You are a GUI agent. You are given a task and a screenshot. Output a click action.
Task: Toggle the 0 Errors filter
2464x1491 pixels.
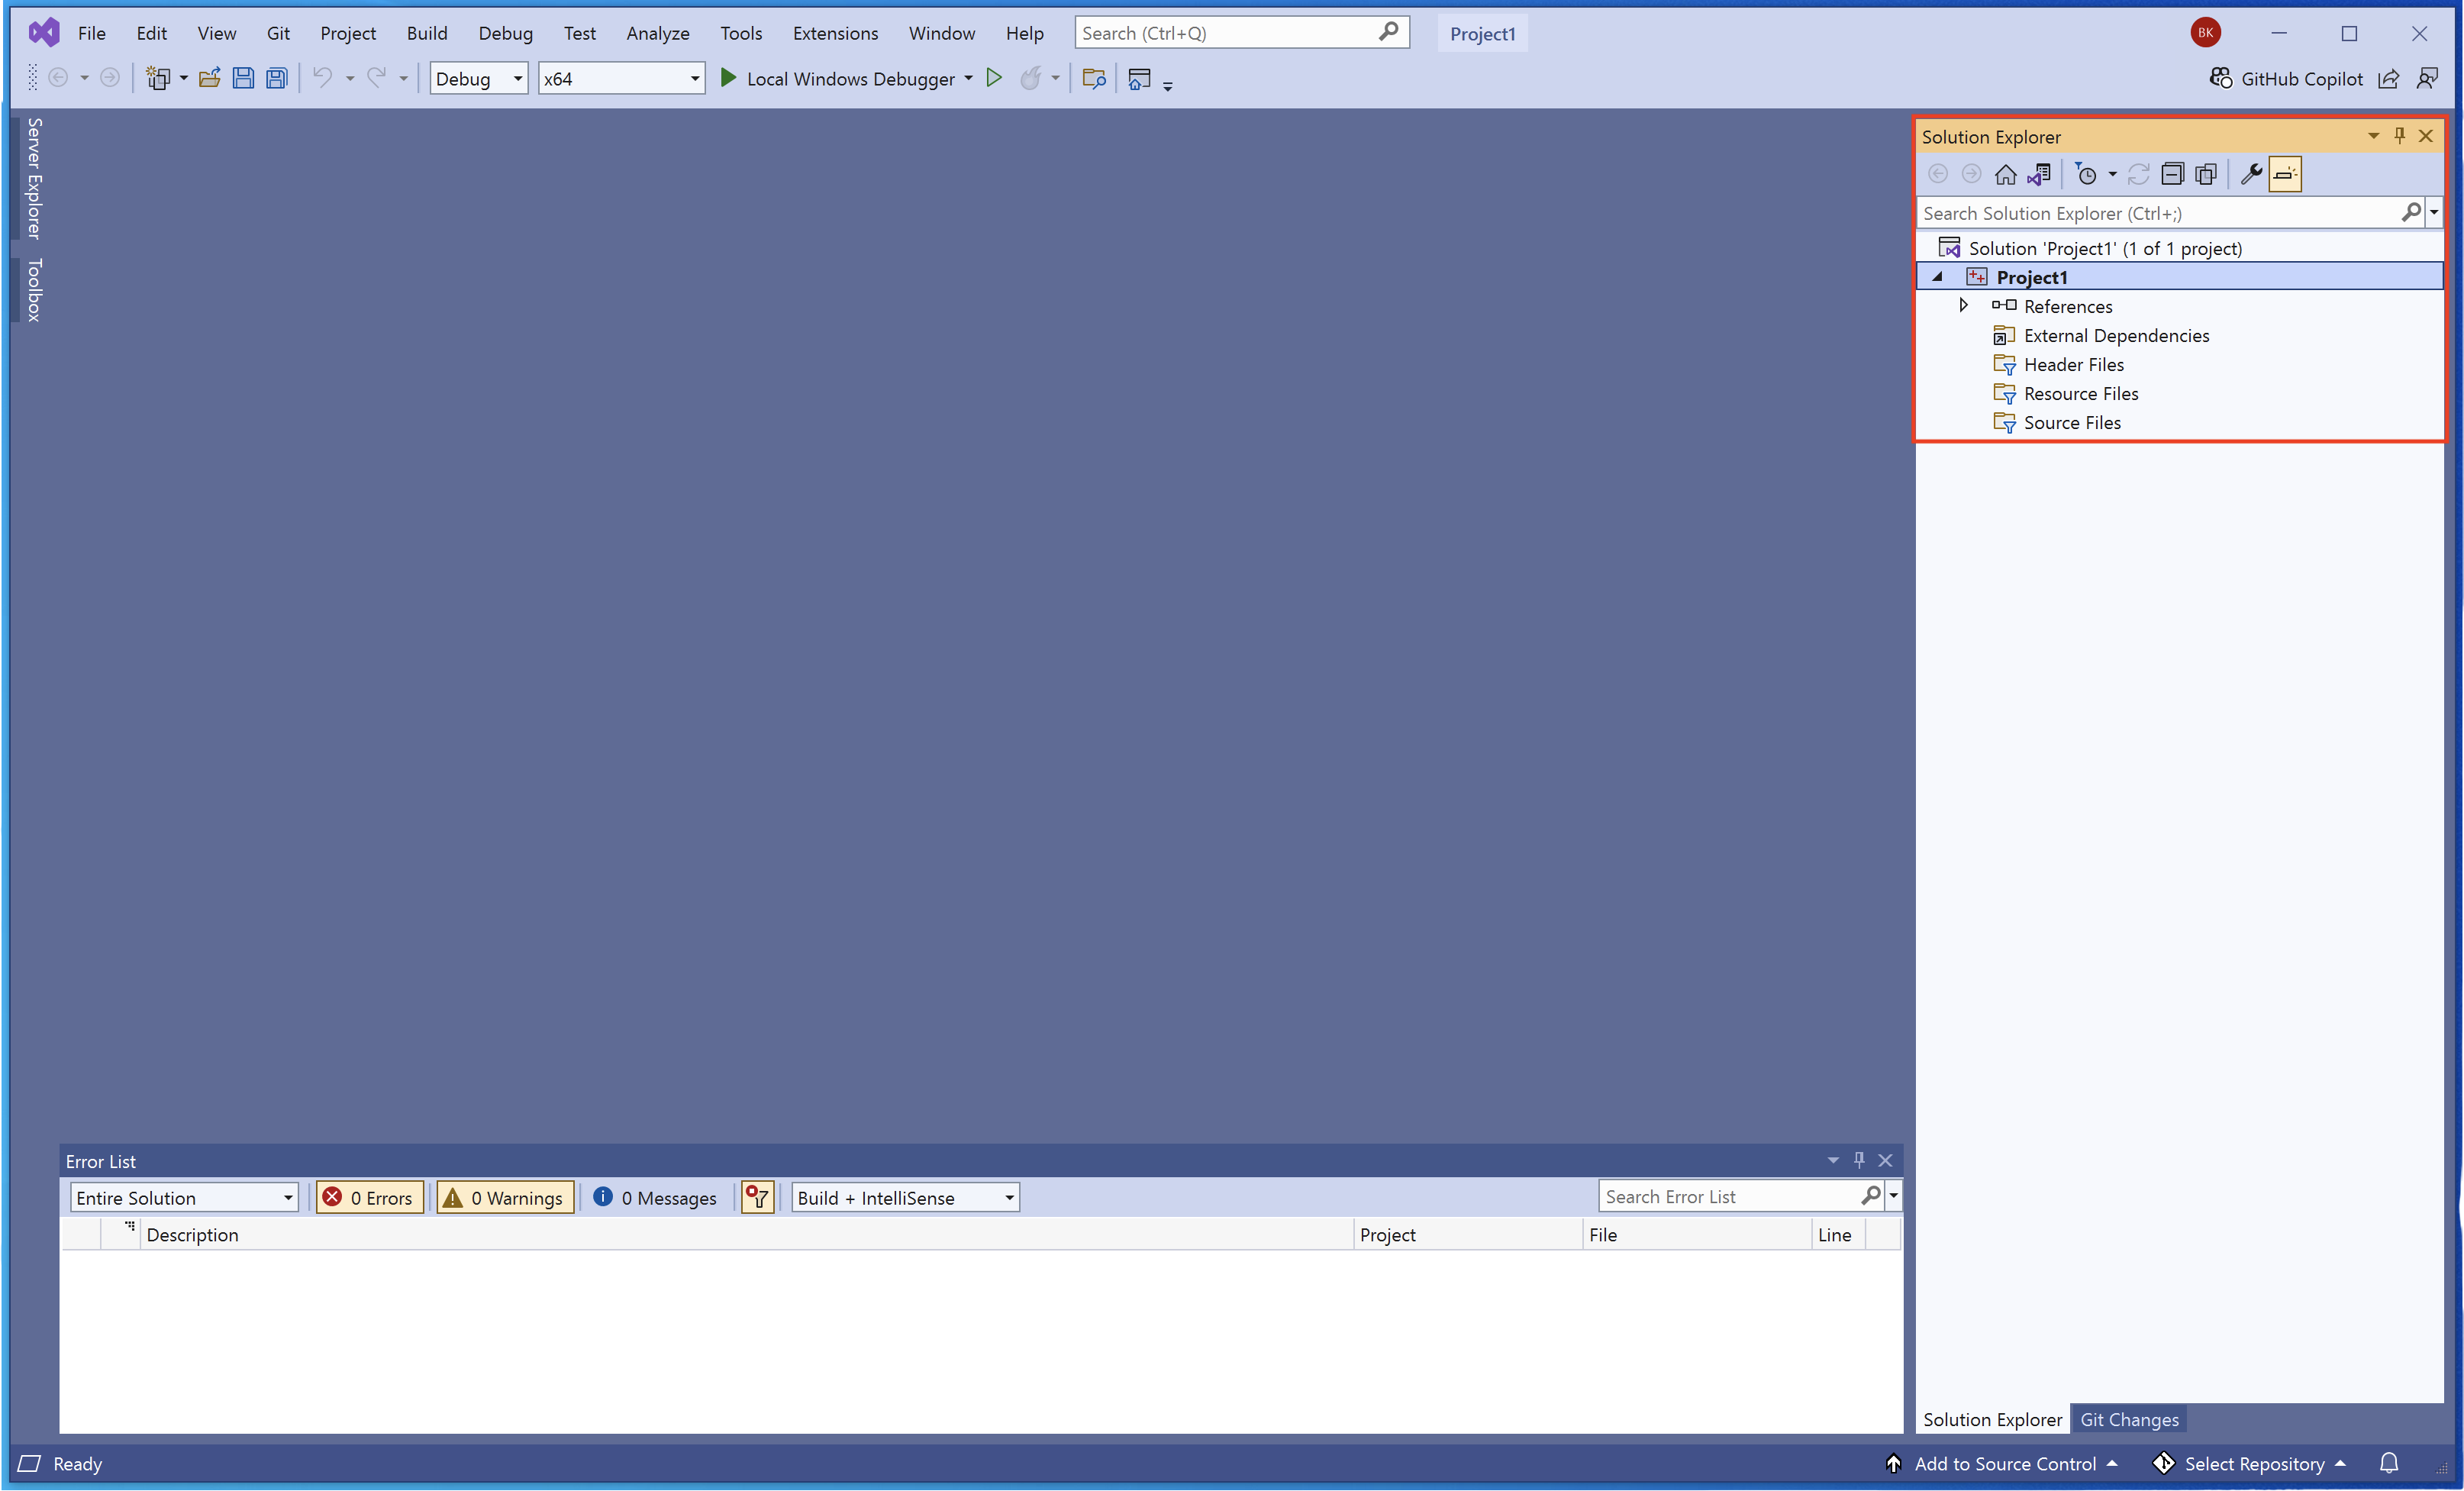coord(369,1197)
